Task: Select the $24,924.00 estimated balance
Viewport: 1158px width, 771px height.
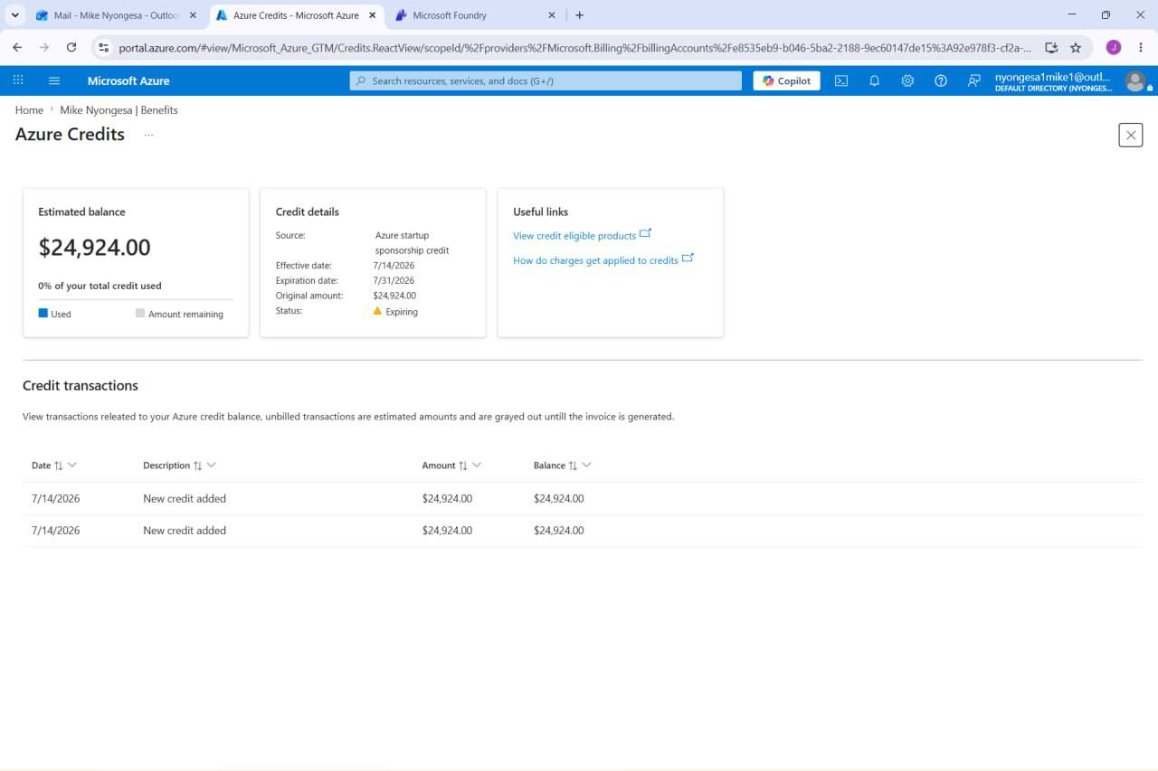Action: click(95, 247)
